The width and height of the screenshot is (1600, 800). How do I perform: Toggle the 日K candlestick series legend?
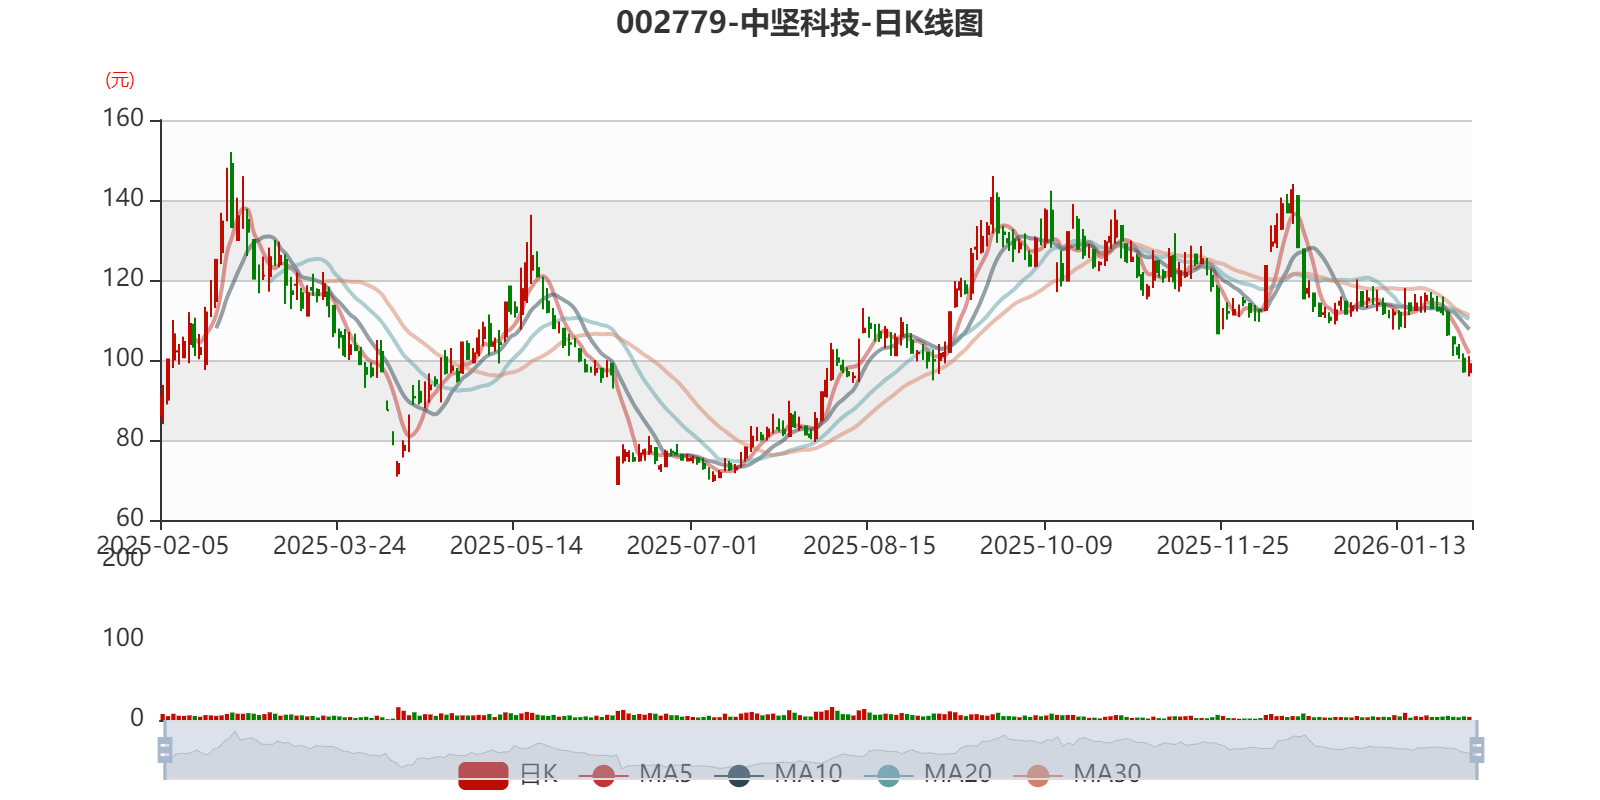(508, 774)
